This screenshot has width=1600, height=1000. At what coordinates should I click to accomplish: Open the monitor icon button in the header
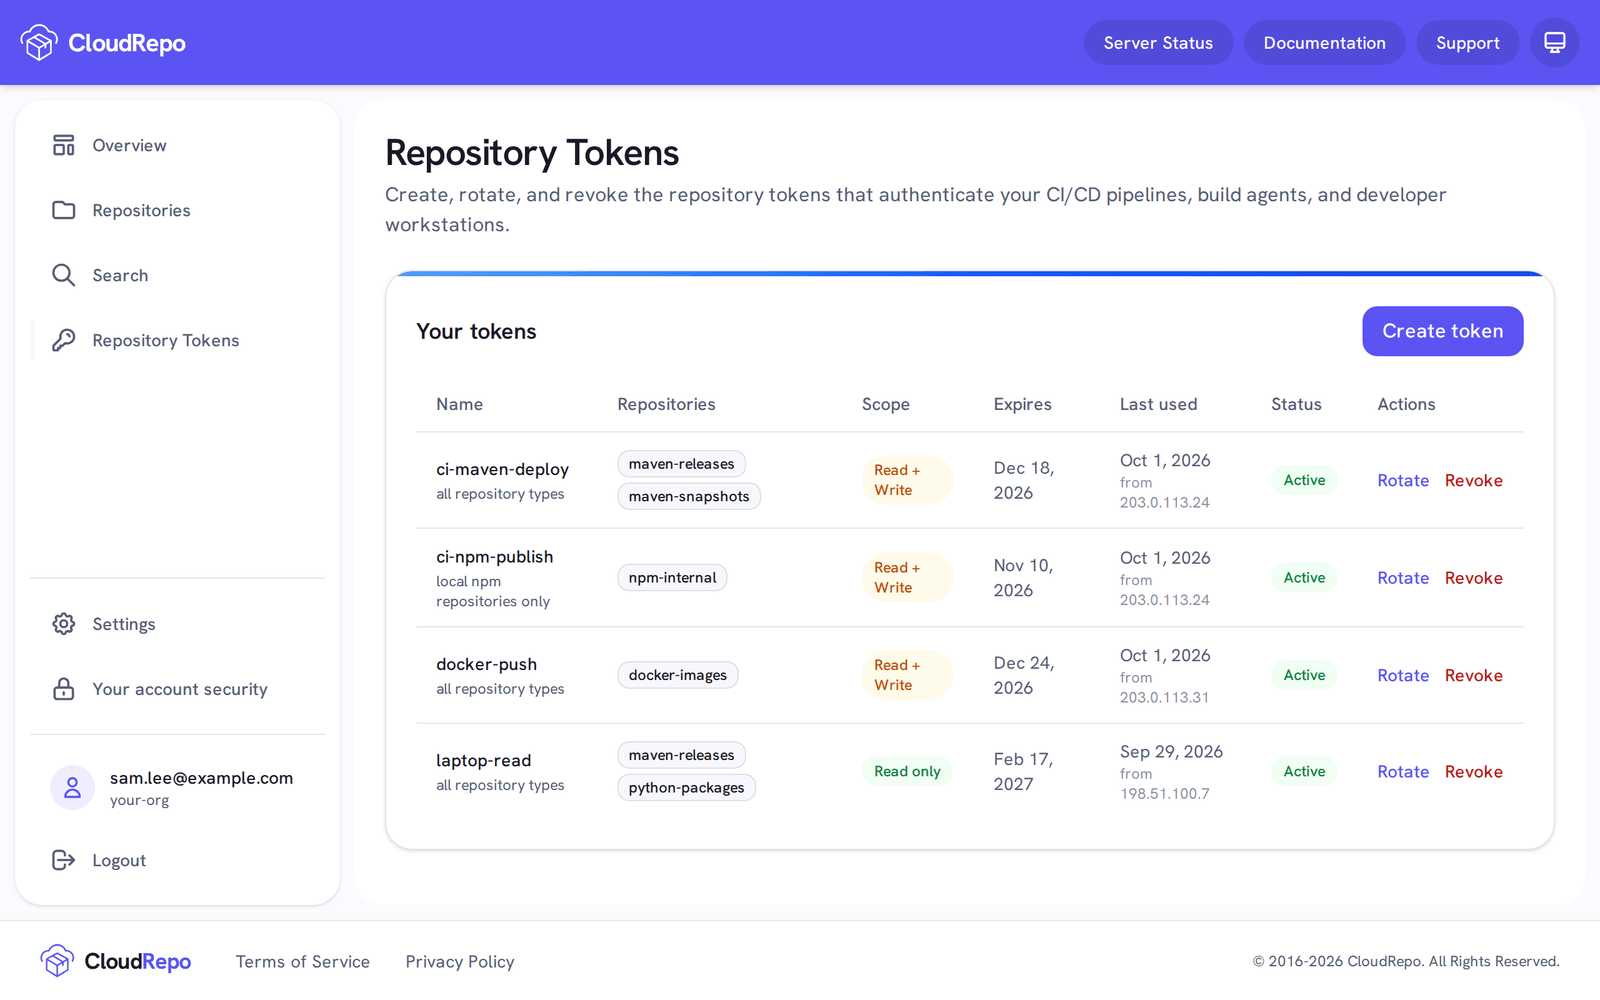(1555, 43)
